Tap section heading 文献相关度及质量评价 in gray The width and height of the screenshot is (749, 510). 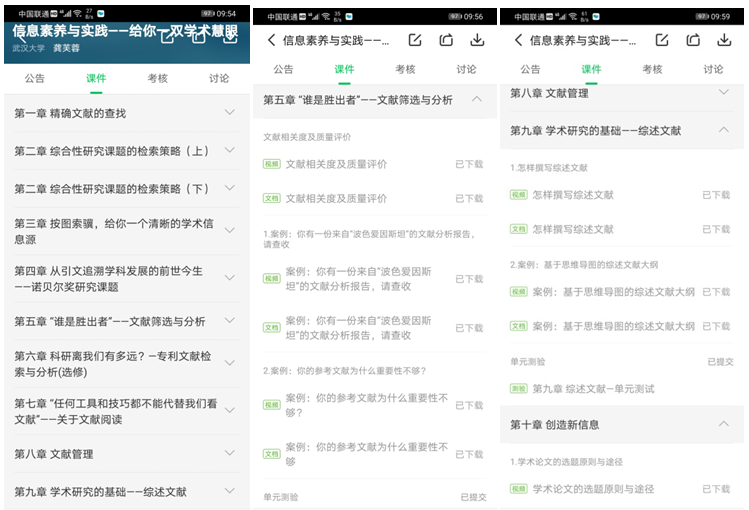307,137
